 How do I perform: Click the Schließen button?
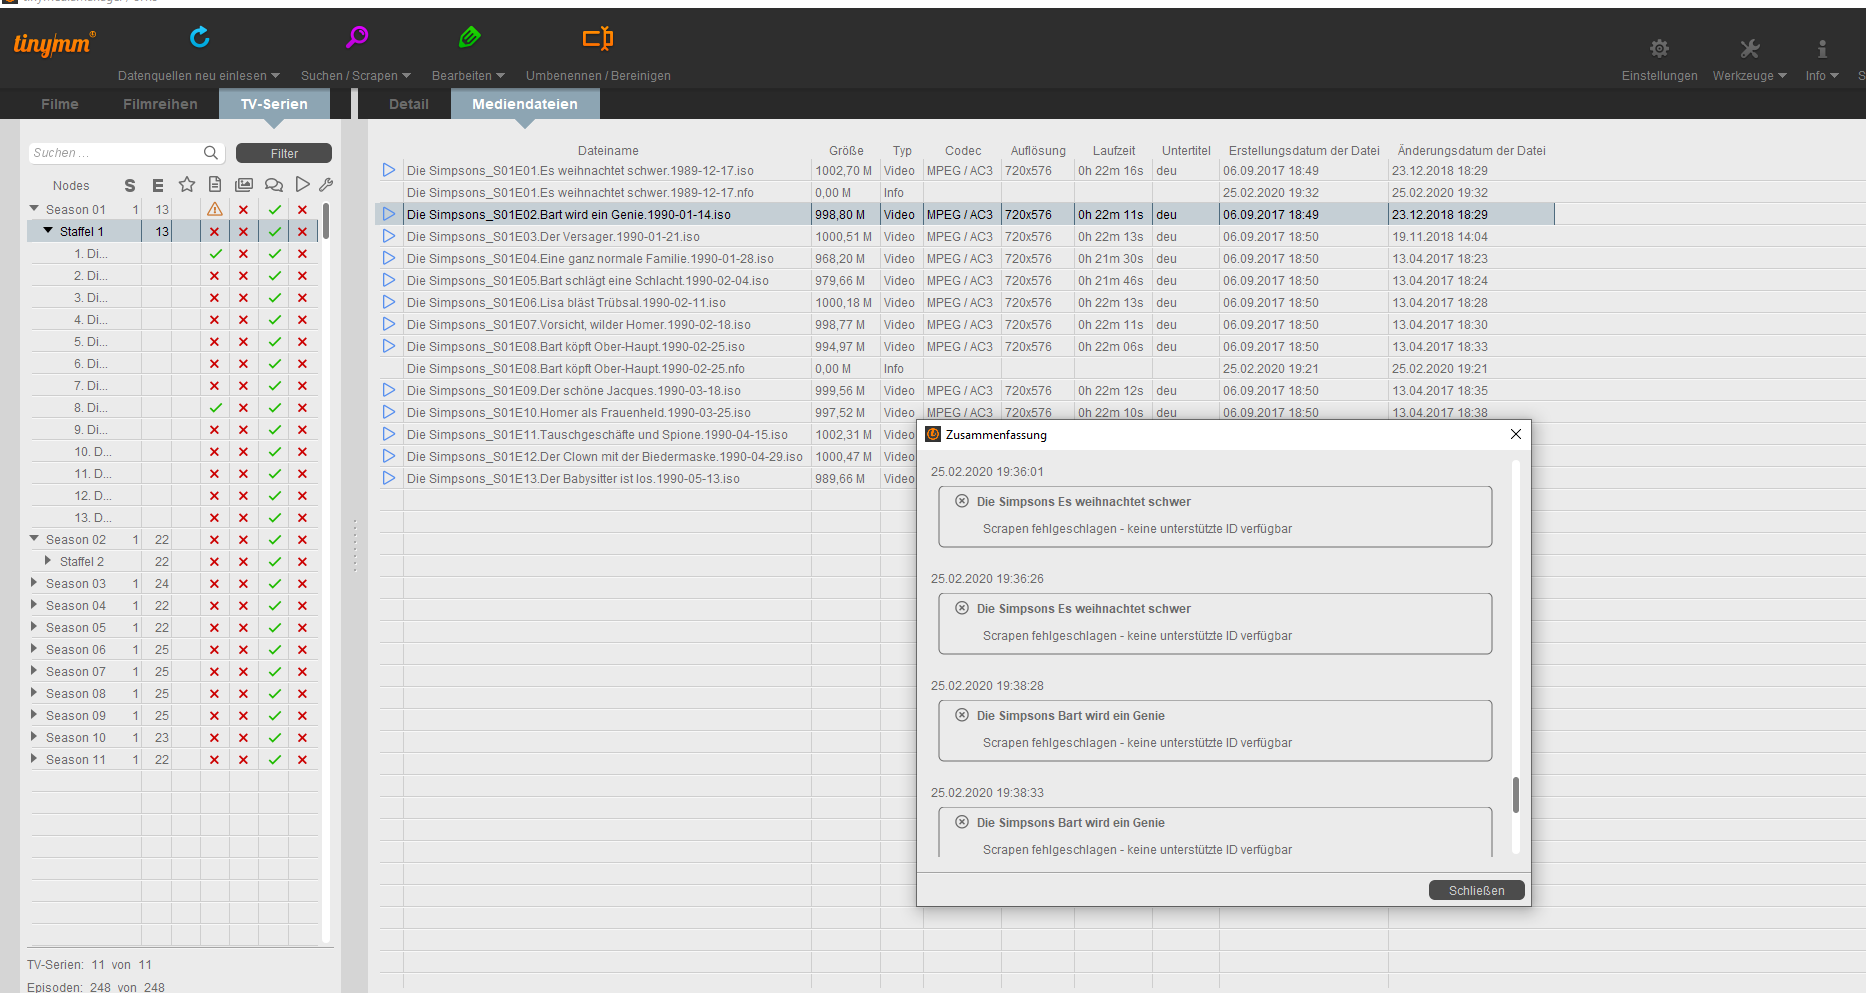tap(1476, 890)
